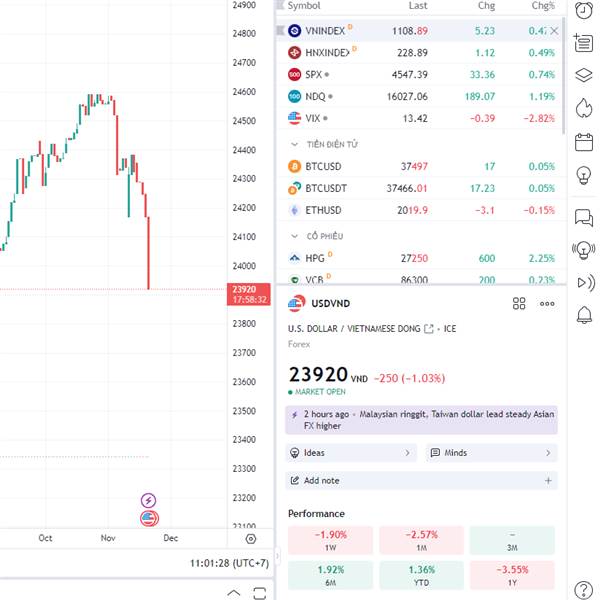Toggle the flag next to VNINDEX
The height and width of the screenshot is (600, 600).
[280, 30]
